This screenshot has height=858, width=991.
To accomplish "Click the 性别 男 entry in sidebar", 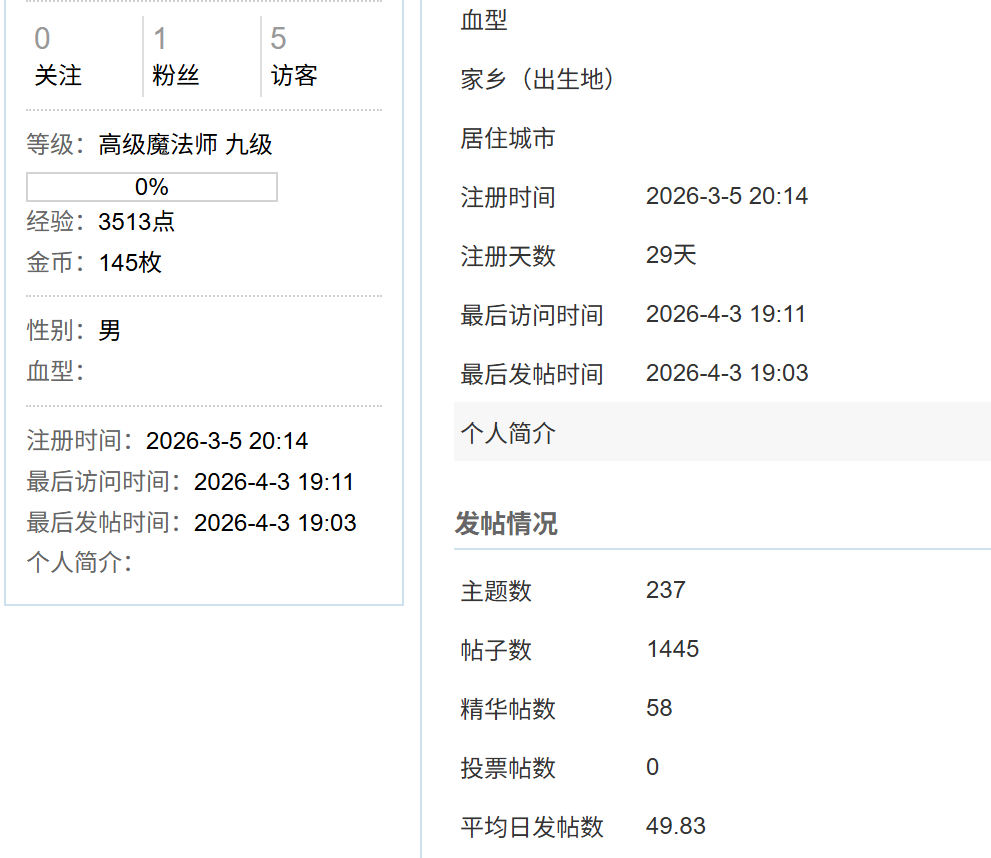I will point(109,330).
